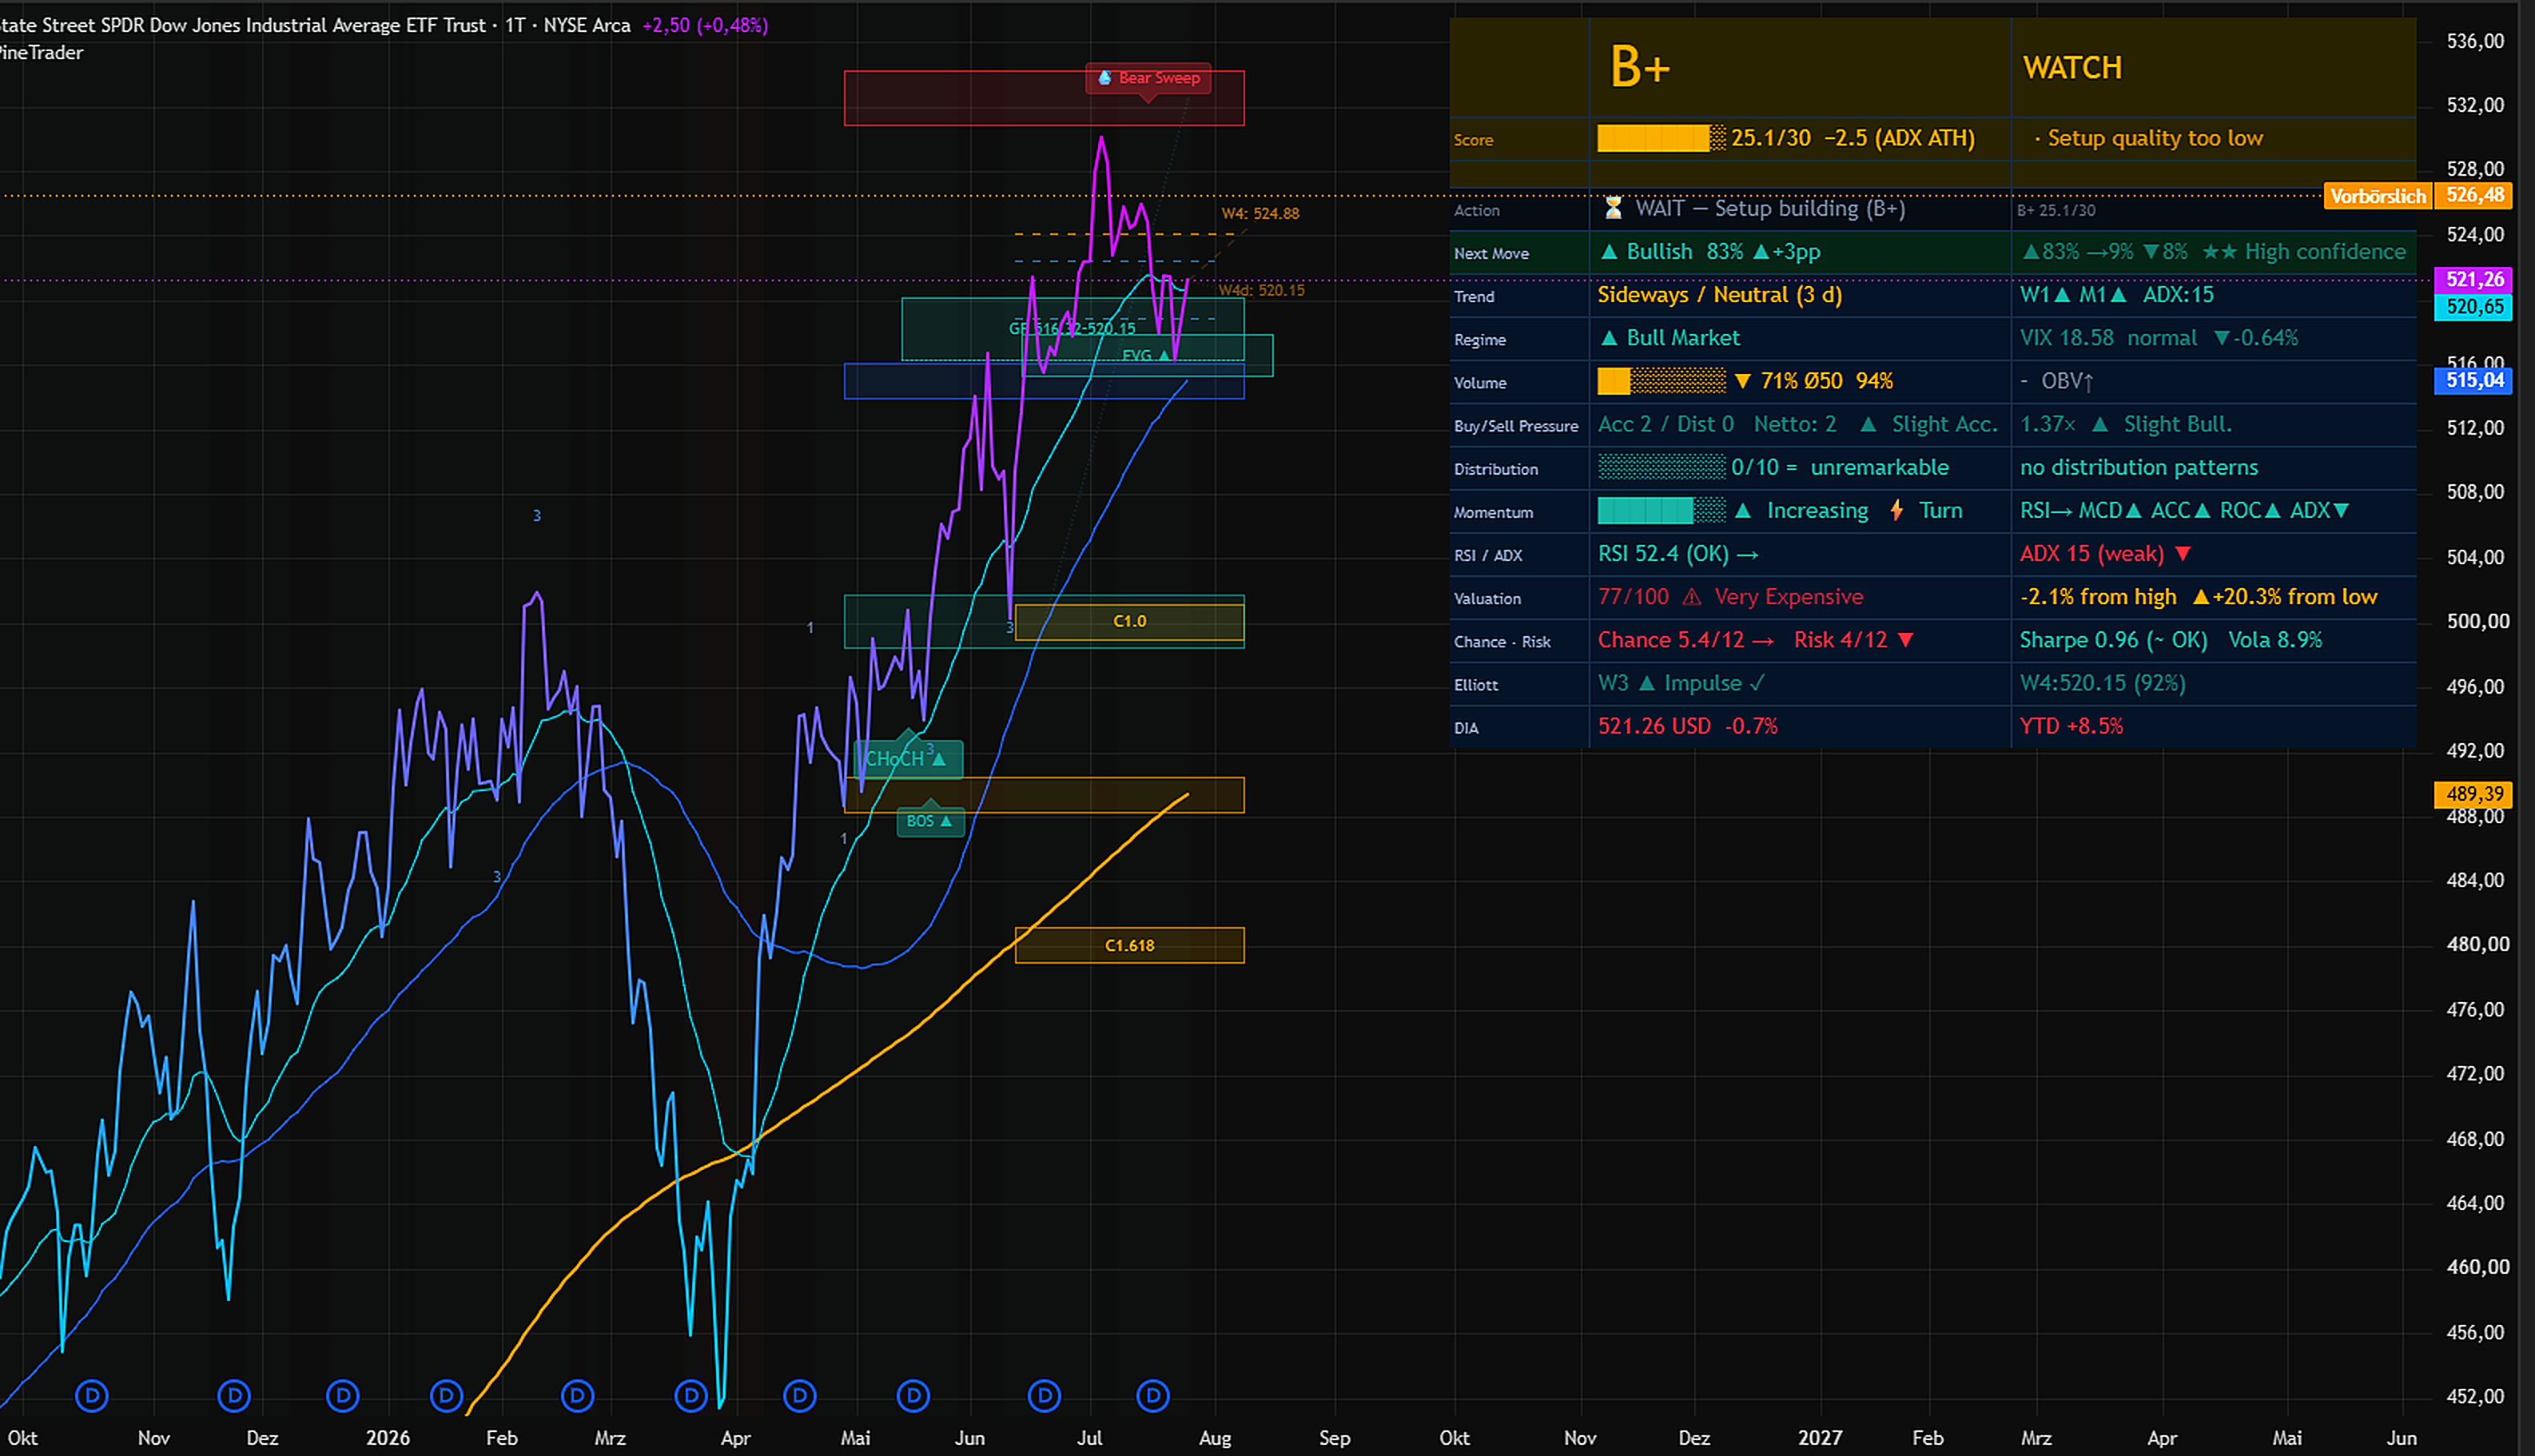Click the dividend marker between Jun and Jul
Viewport: 2535px width, 1456px height.
point(1045,1395)
